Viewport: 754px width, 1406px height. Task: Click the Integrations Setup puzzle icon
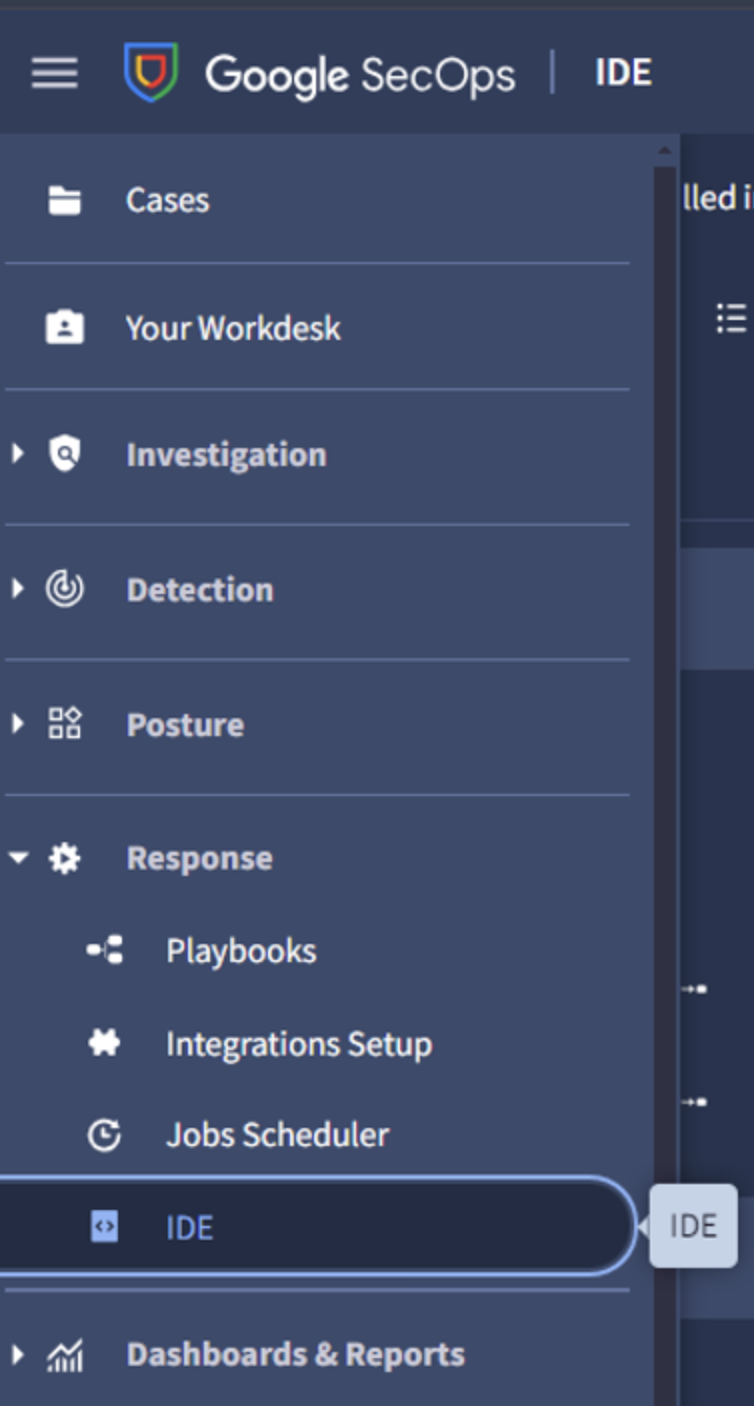(105, 1044)
